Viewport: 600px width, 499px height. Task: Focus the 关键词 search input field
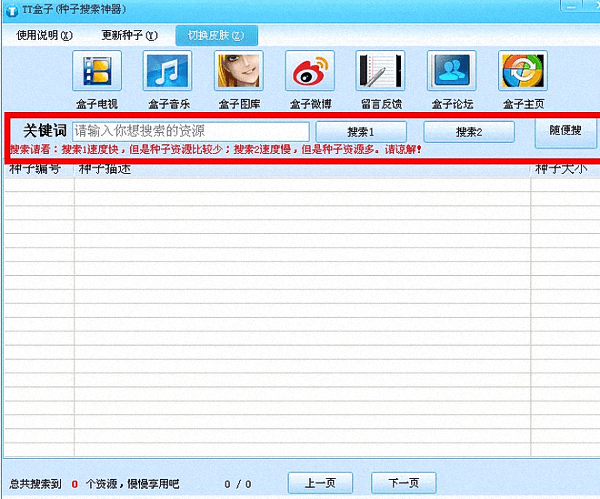(190, 131)
